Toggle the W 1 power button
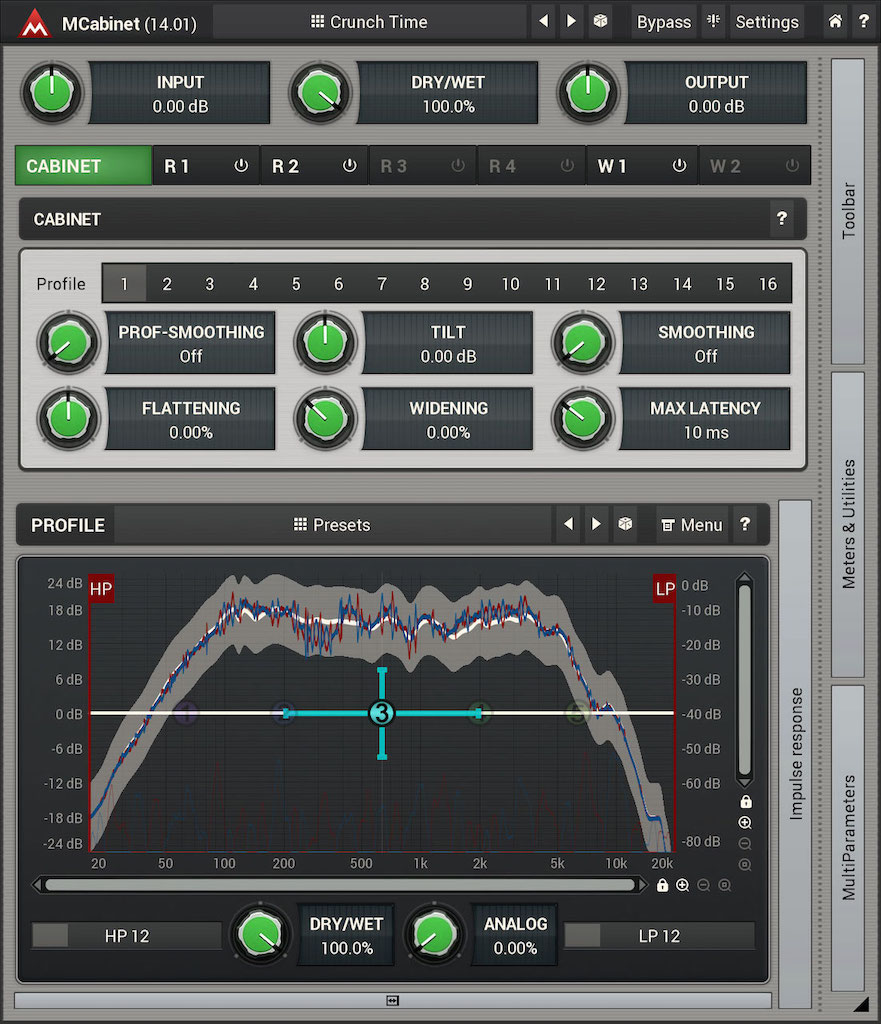This screenshot has width=881, height=1024. 680,166
